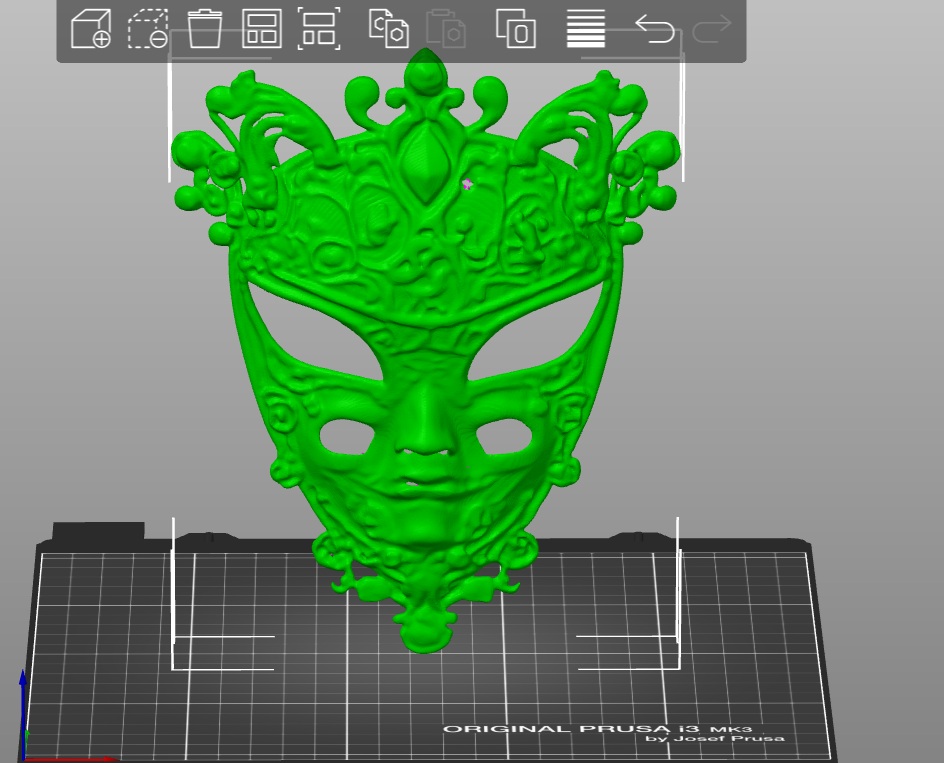
Task: Click the center jewel on the mask crown
Action: point(426,161)
